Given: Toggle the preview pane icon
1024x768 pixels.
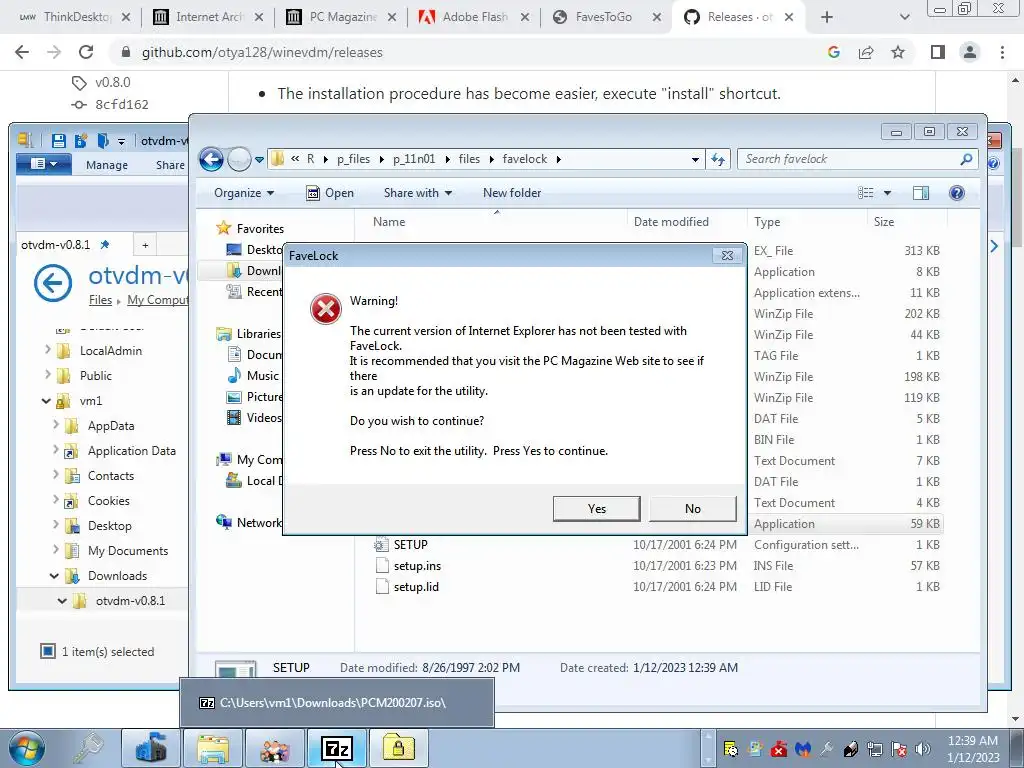Looking at the screenshot, I should 921,193.
